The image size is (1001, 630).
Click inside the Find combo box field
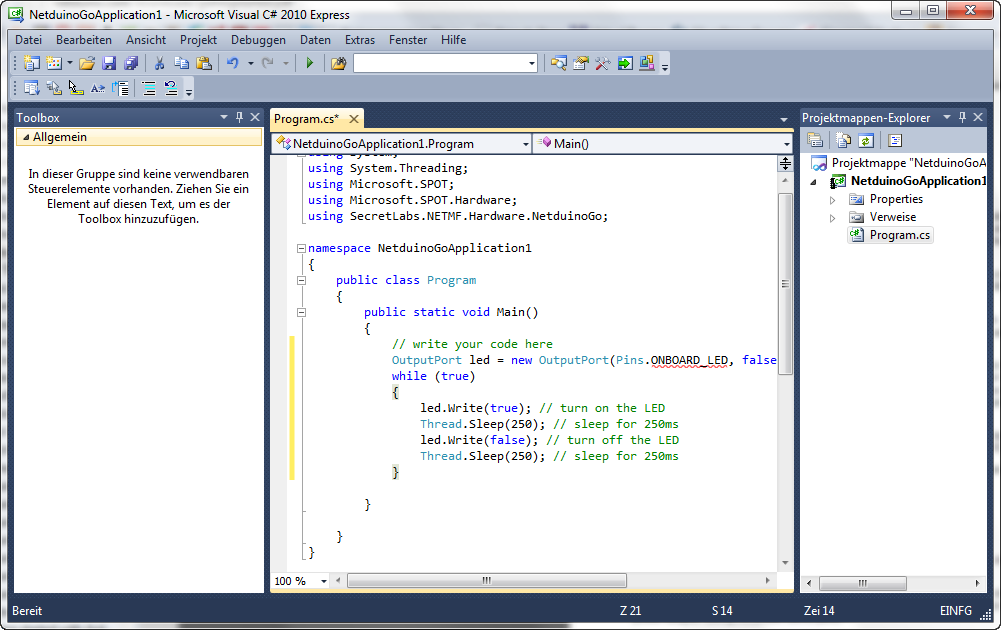(x=440, y=63)
